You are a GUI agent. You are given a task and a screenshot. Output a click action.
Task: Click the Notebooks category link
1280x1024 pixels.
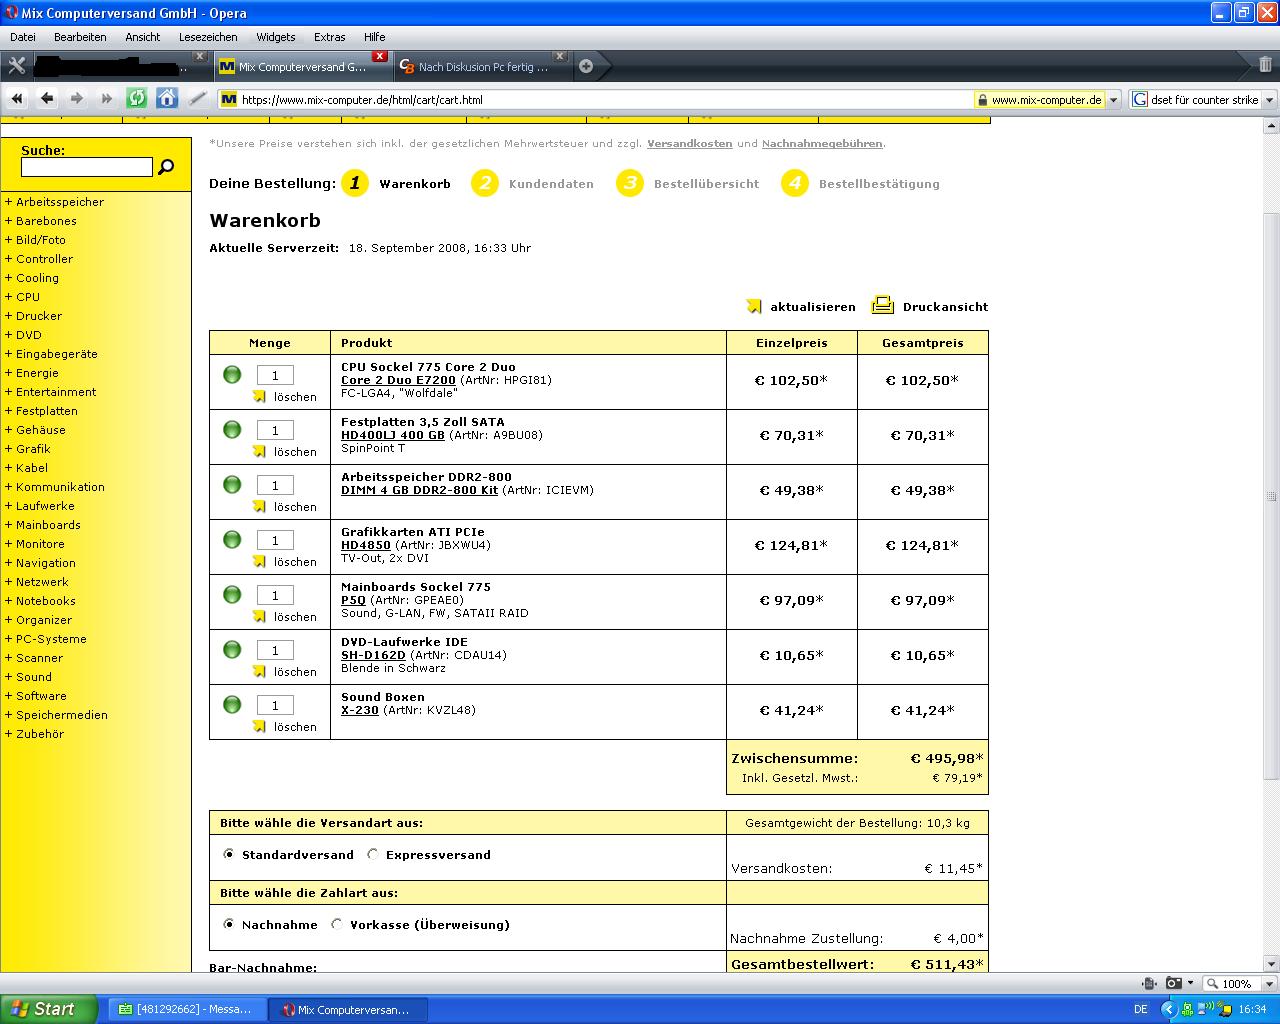pyautogui.click(x=46, y=601)
